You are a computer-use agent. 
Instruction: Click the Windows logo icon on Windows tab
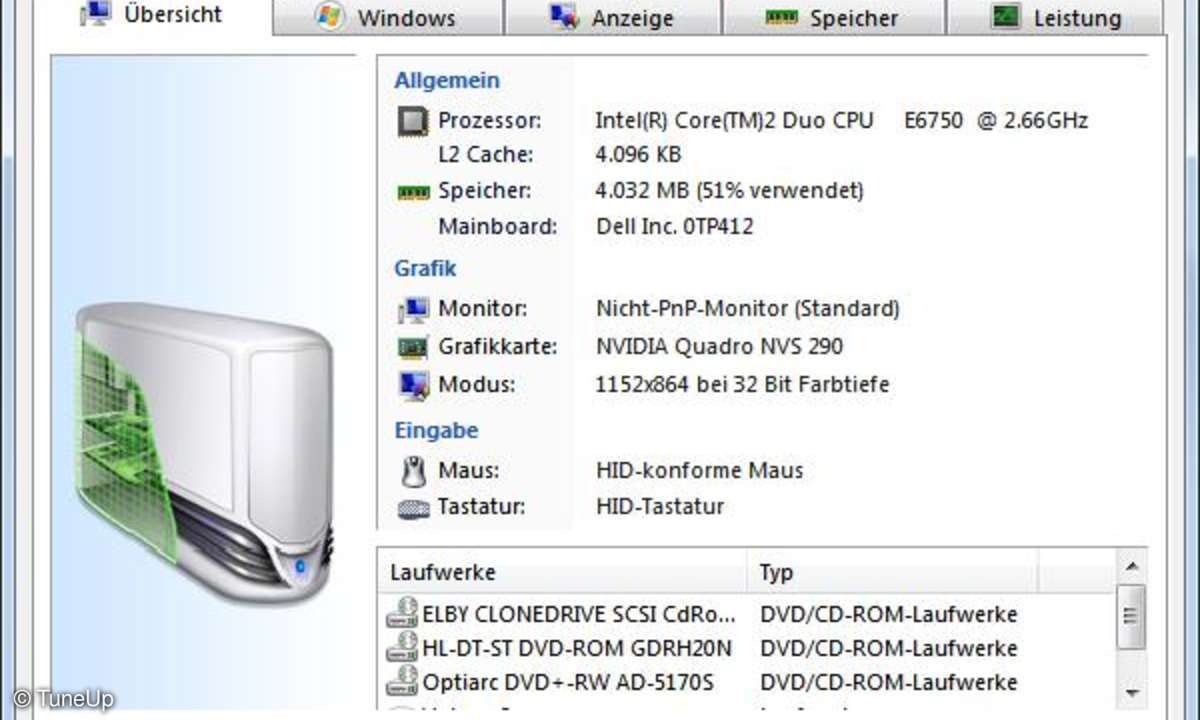(x=329, y=16)
